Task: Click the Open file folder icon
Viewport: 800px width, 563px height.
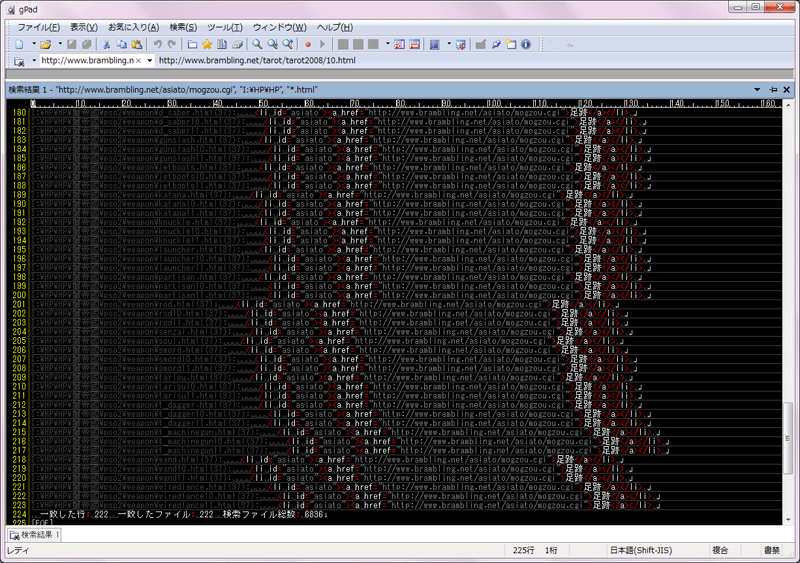Action: pyautogui.click(x=46, y=44)
